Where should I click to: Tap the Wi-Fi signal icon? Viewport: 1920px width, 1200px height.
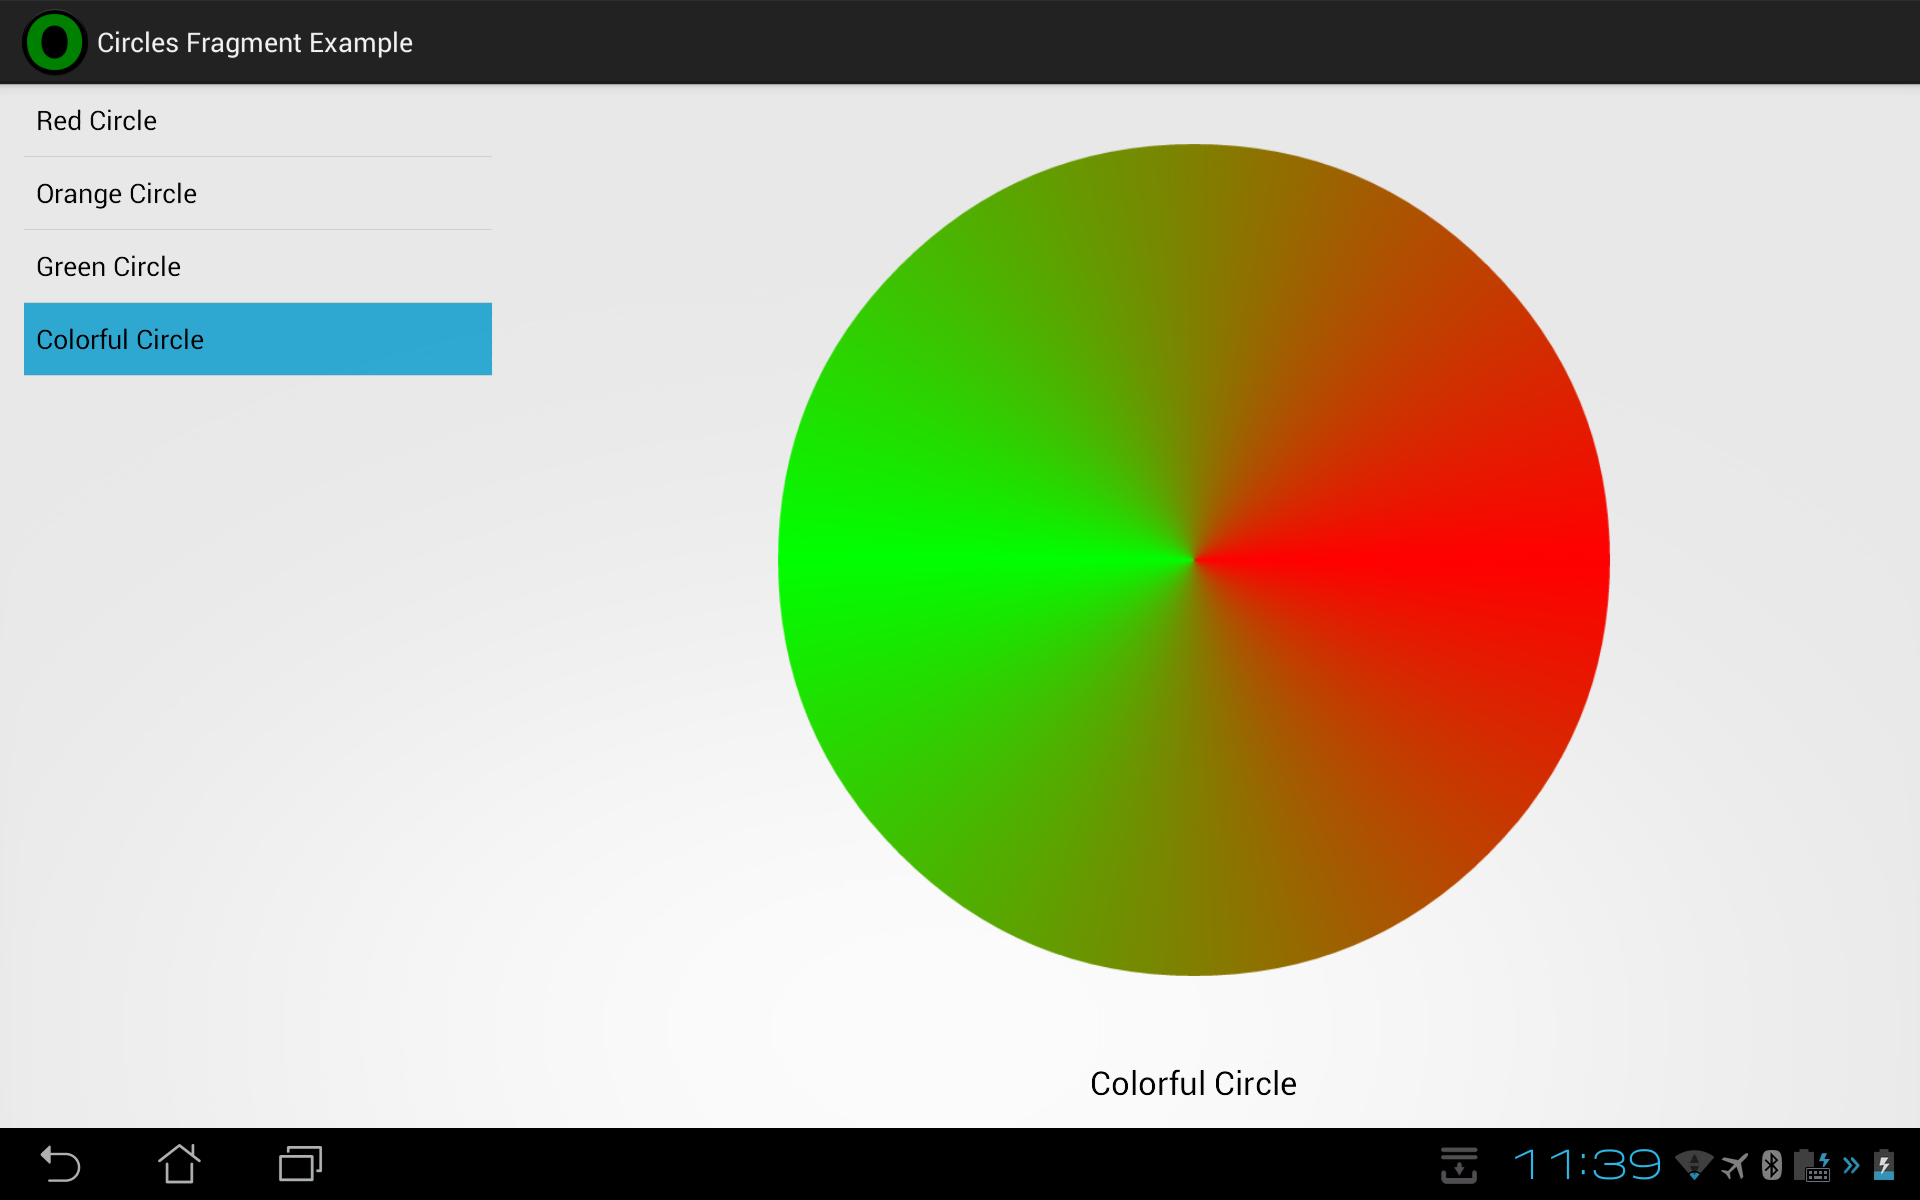click(x=1694, y=1165)
